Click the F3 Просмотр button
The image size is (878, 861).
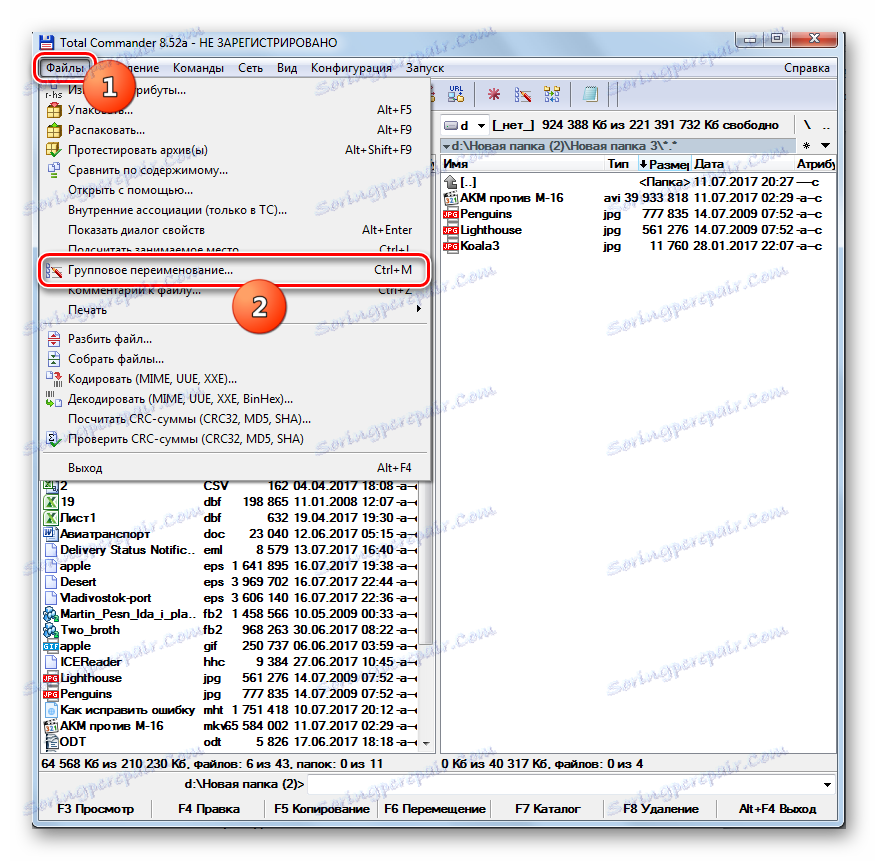click(96, 809)
